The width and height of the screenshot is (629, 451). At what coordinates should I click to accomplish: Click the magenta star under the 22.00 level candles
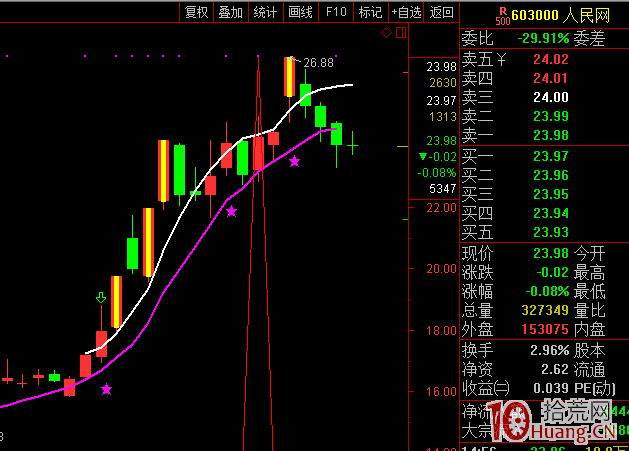[231, 211]
